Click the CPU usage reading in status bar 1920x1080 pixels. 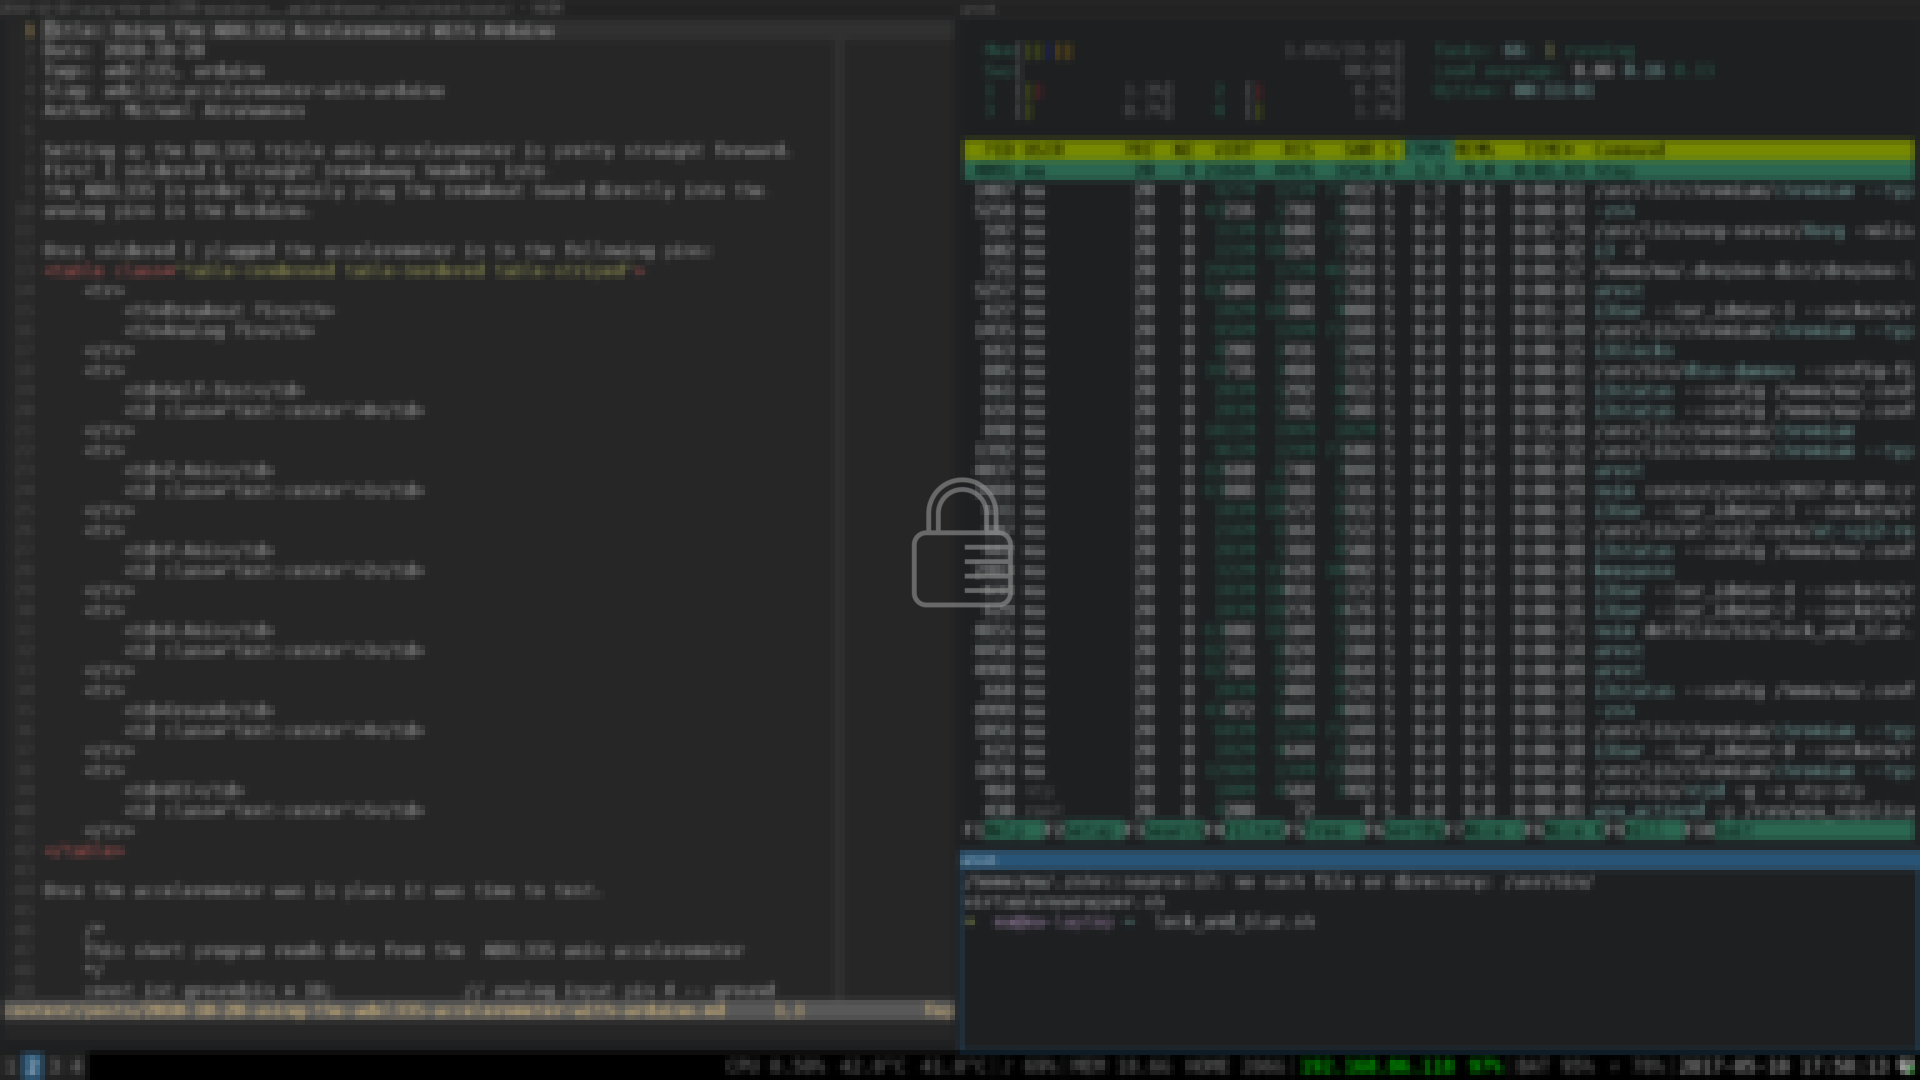pos(775,1067)
